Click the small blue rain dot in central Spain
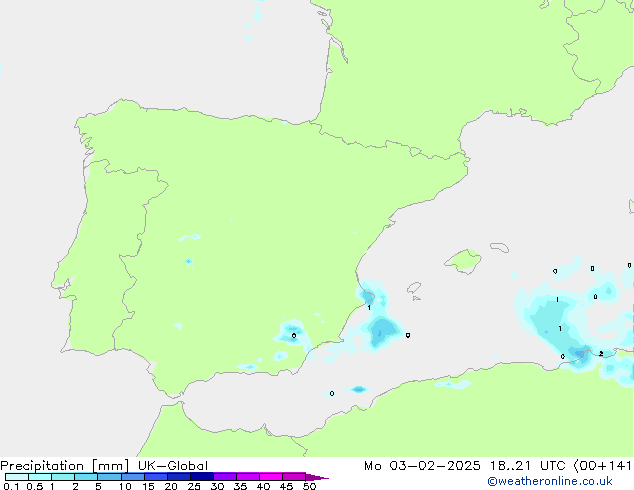634x490 pixels. 188,261
